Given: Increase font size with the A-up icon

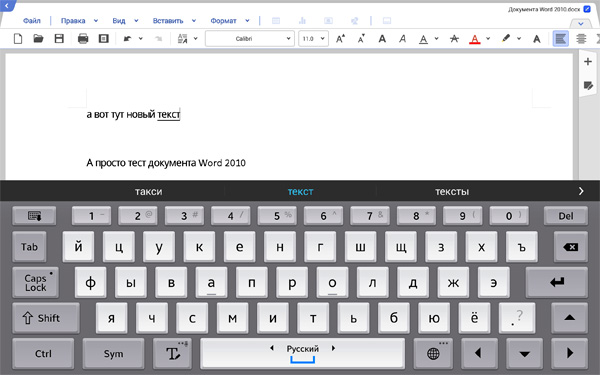Looking at the screenshot, I should [340, 39].
